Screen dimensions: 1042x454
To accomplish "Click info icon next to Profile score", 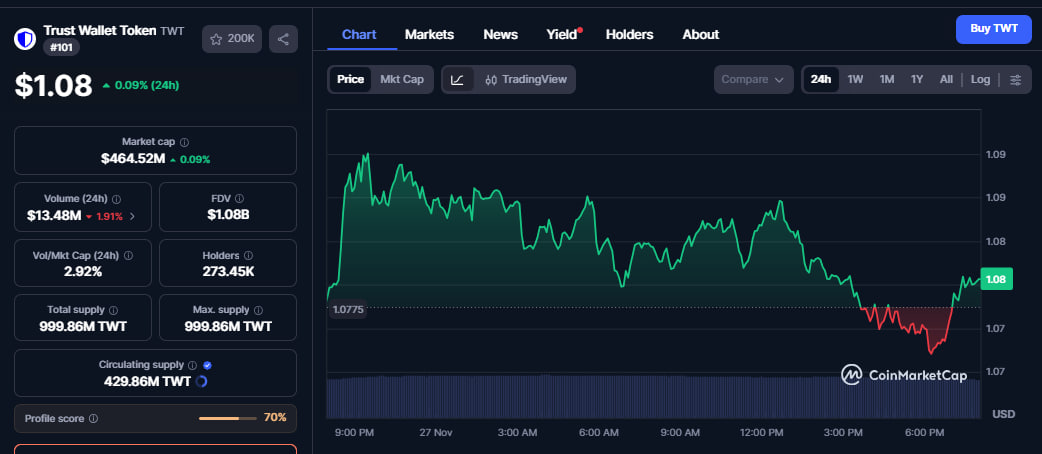I will [93, 418].
